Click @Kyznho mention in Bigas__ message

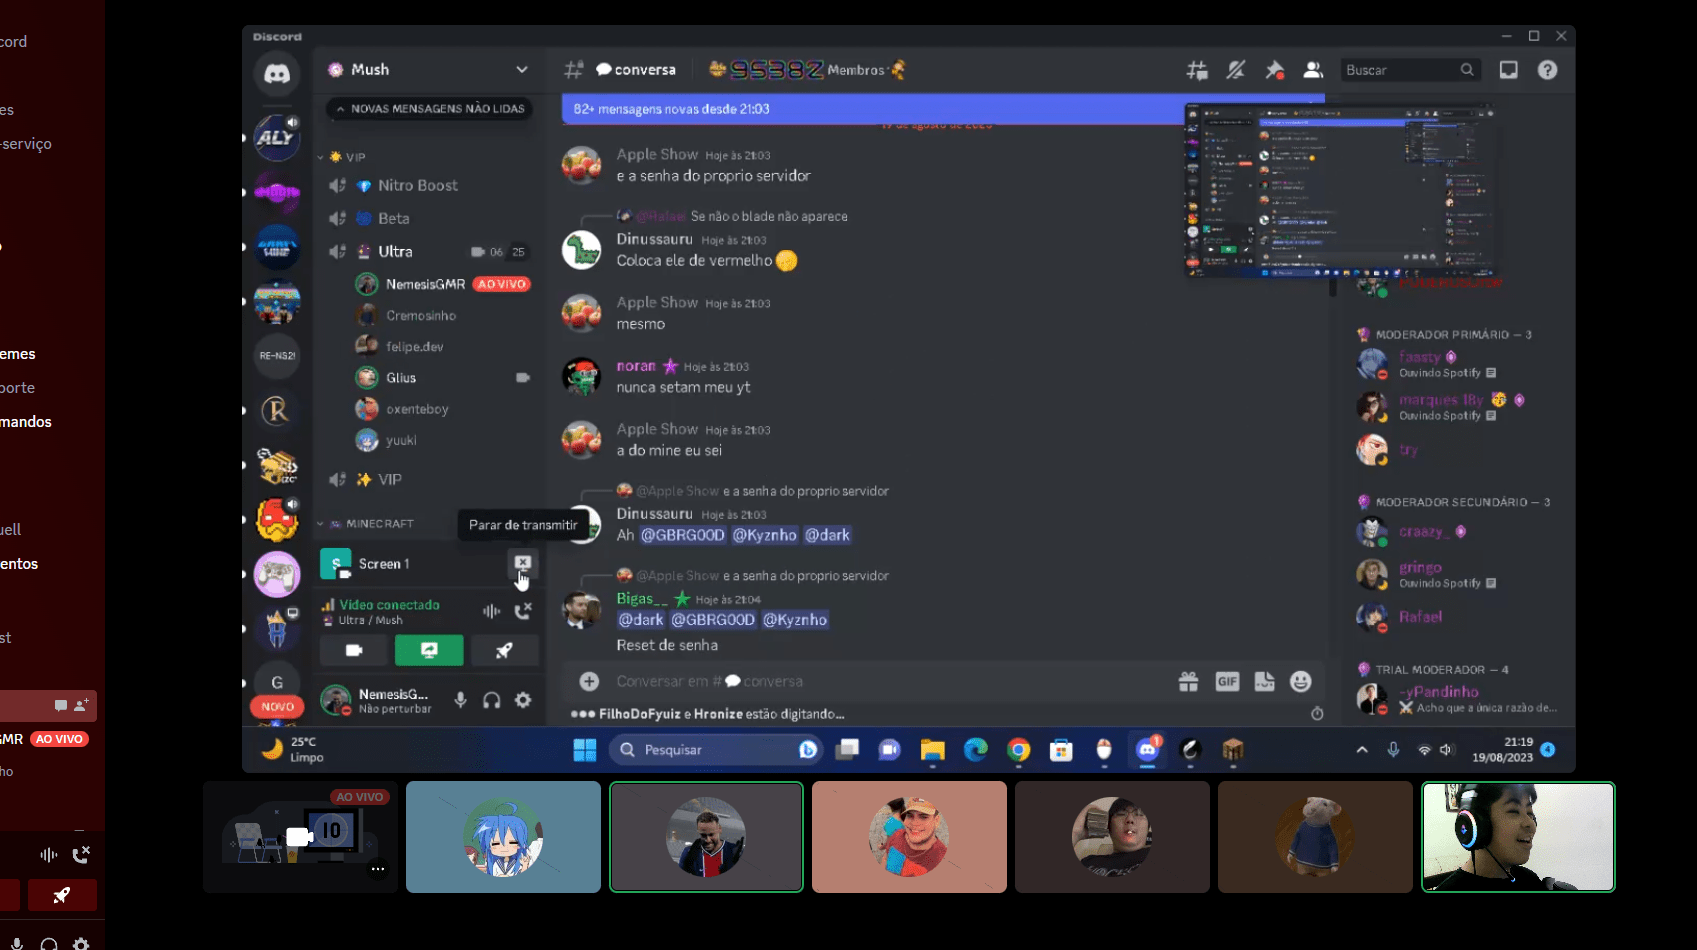(x=795, y=620)
